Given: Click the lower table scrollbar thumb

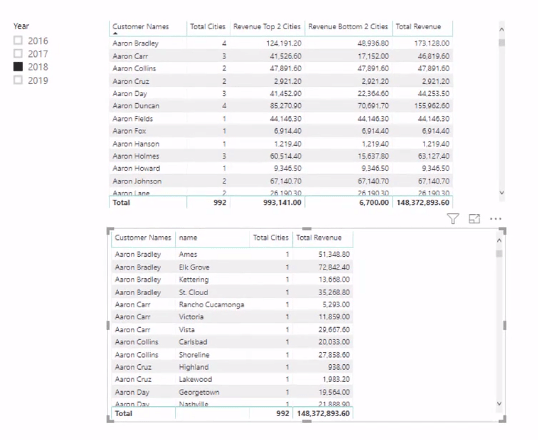Looking at the screenshot, I should (x=499, y=254).
